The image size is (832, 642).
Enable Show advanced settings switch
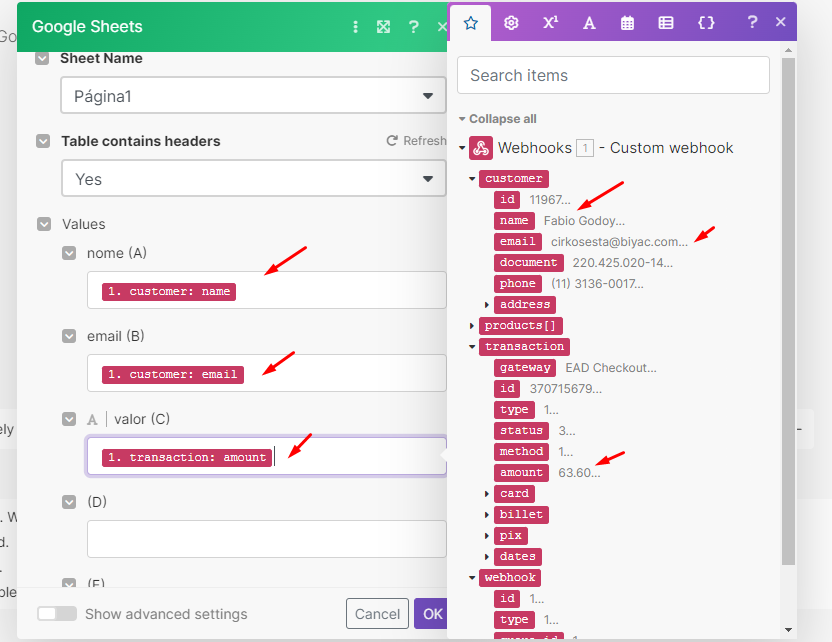click(57, 613)
